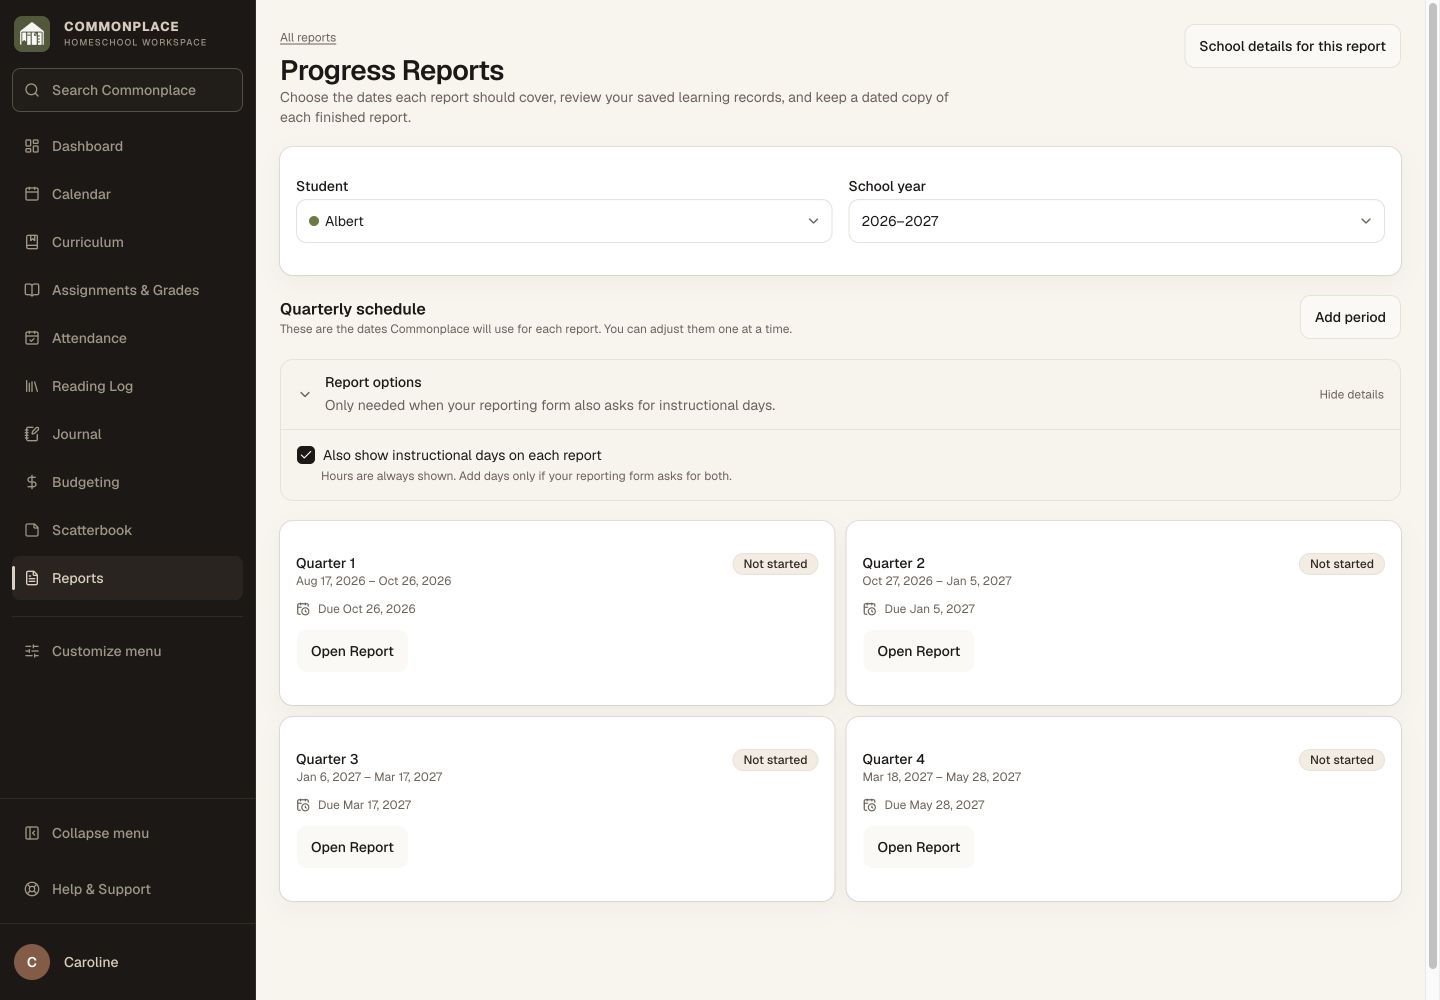Open the School year dropdown 2026–2027
This screenshot has height=1000, width=1440.
1116,221
